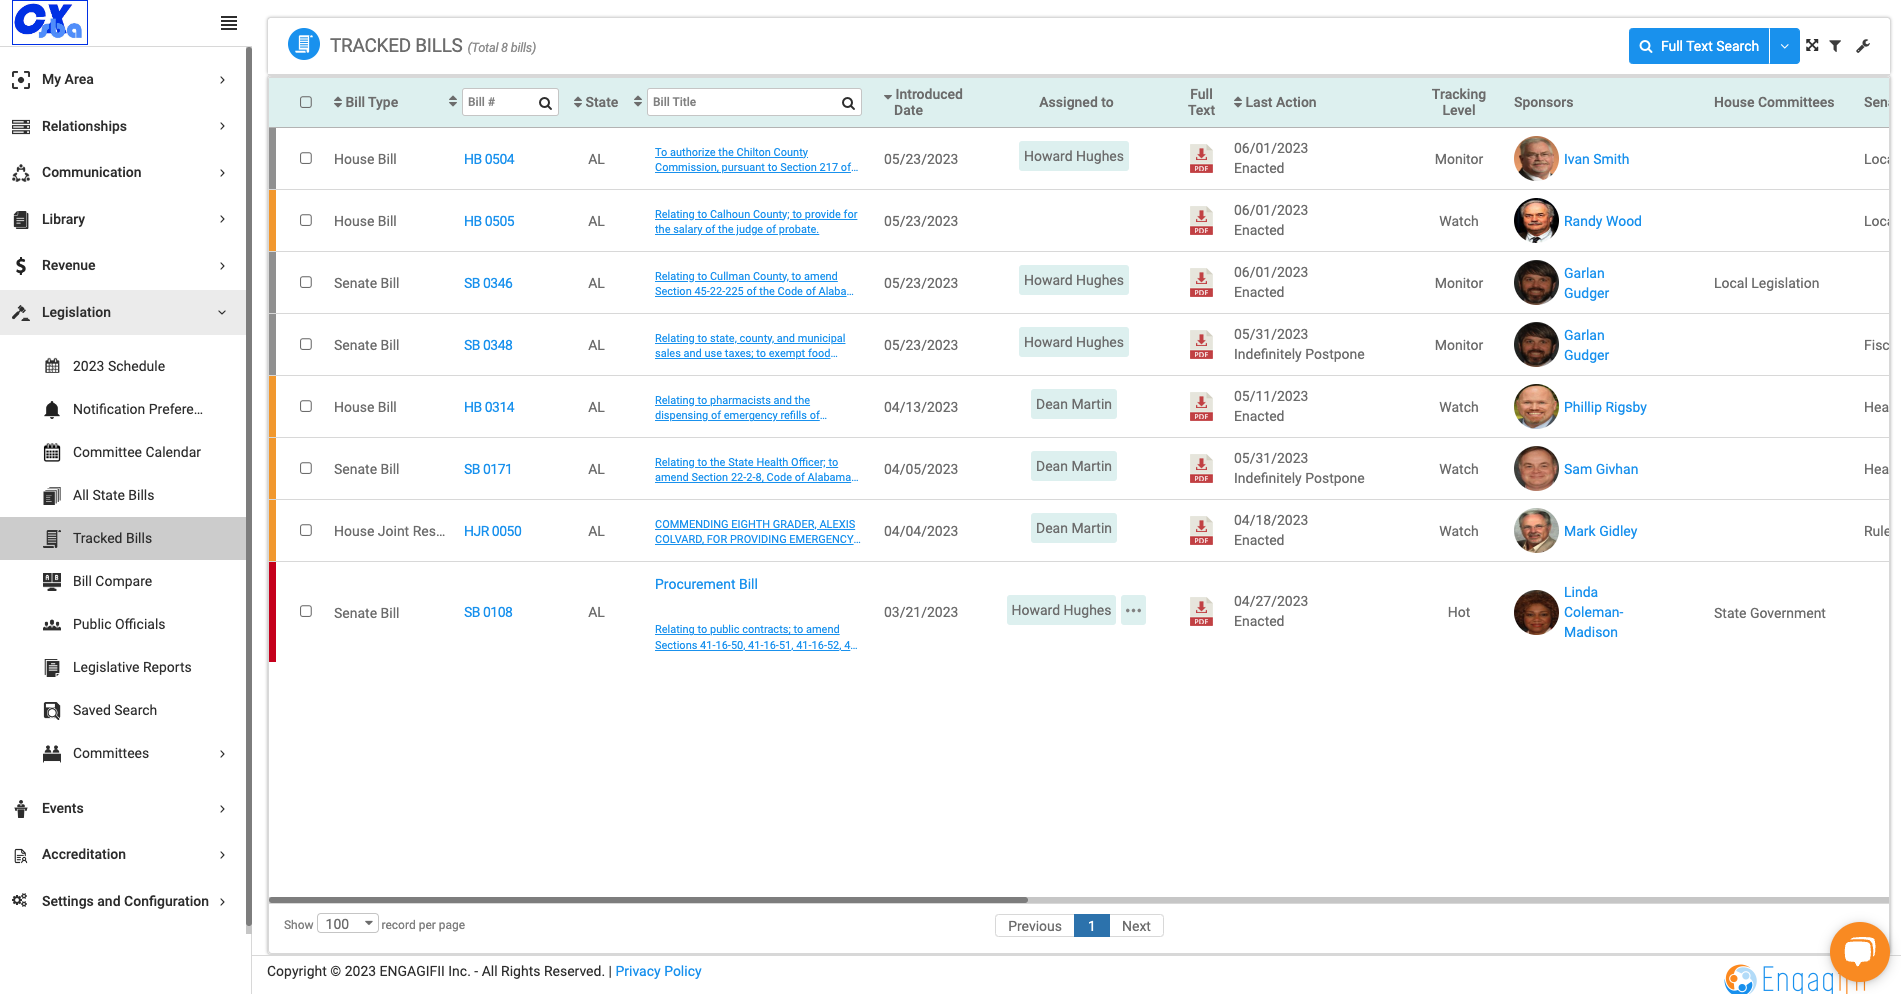Open the chat bubble widget
Screen dimensions: 1901x994
[1859, 951]
